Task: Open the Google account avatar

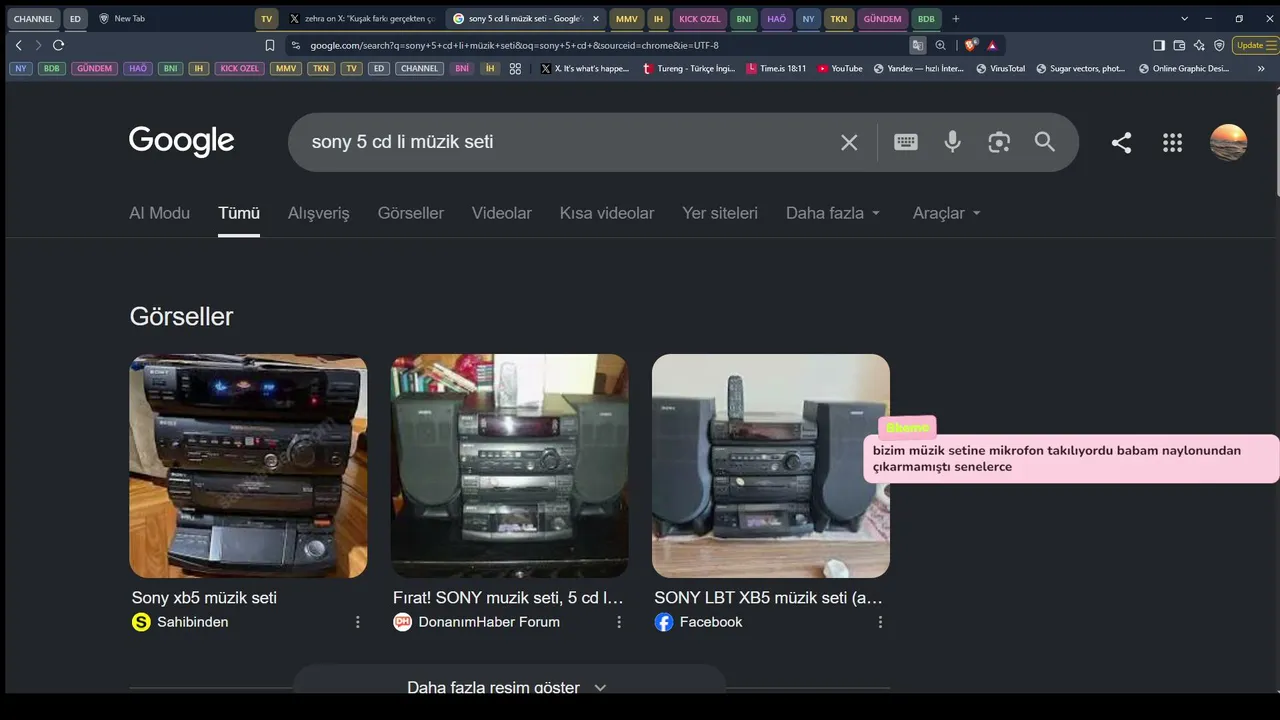Action: pyautogui.click(x=1229, y=142)
